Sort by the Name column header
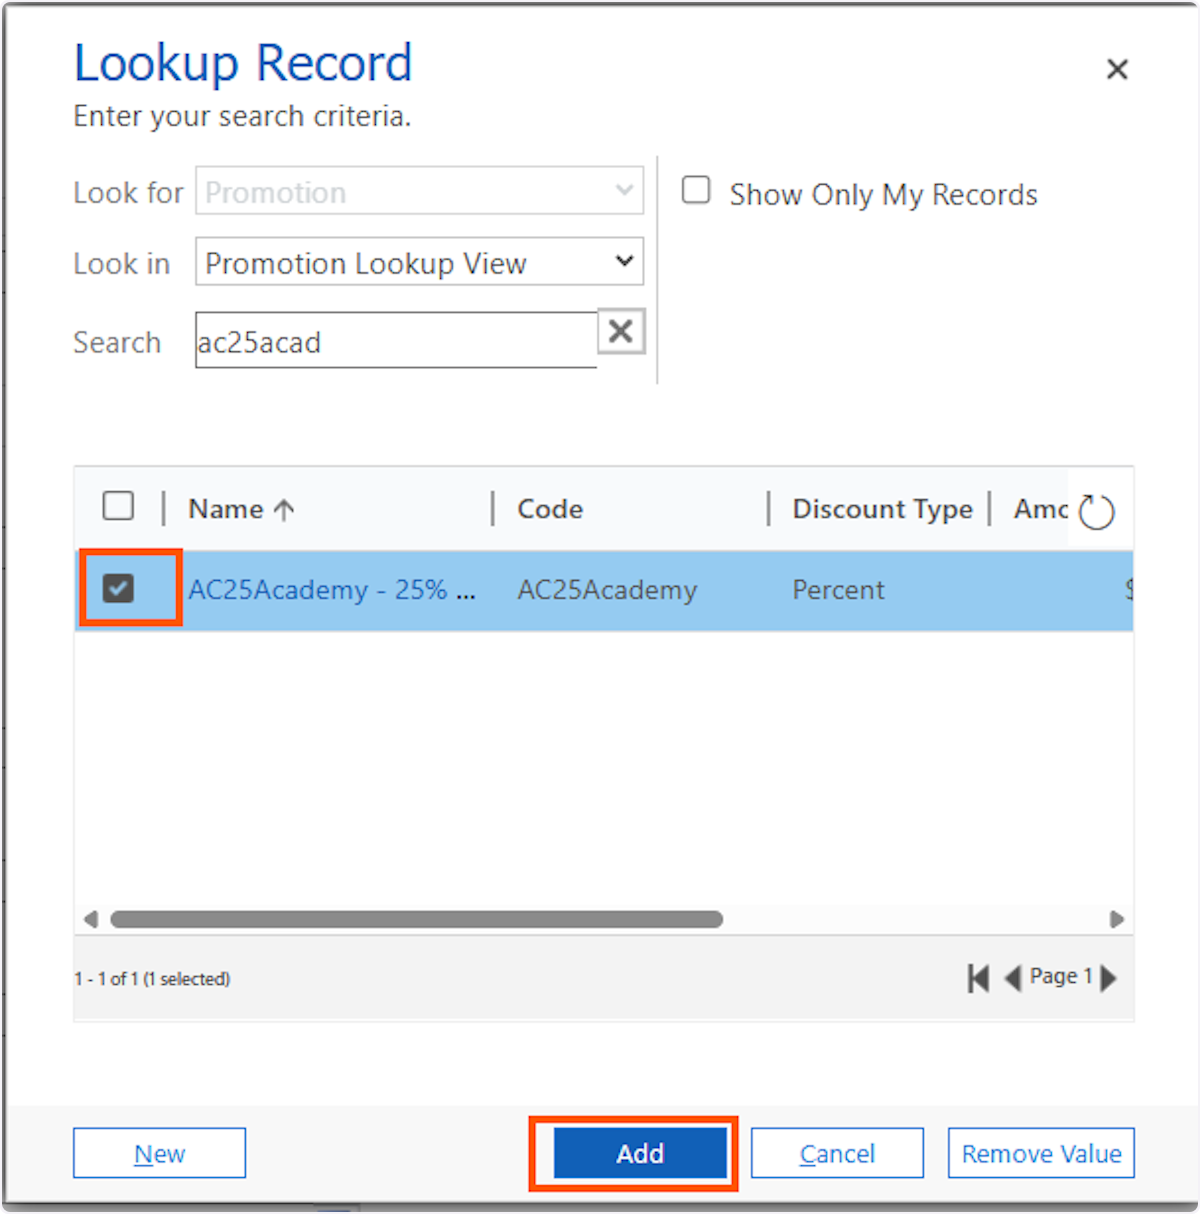Image resolution: width=1200 pixels, height=1214 pixels. pyautogui.click(x=241, y=509)
